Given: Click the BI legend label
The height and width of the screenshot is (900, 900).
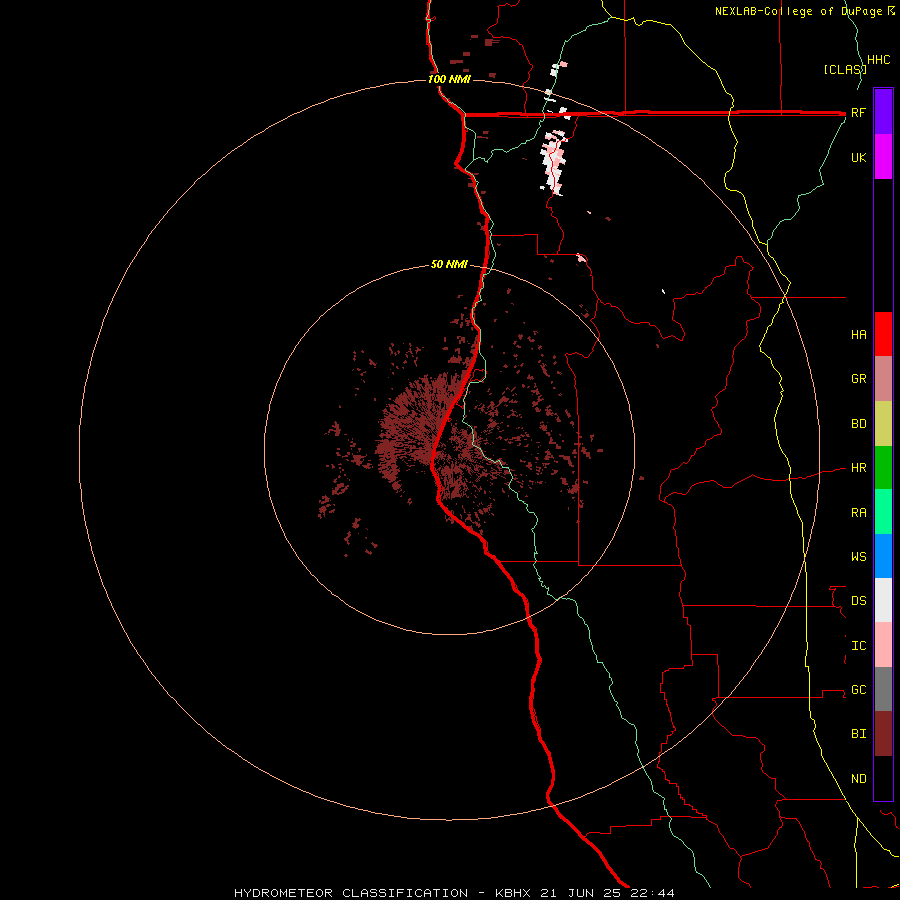Looking at the screenshot, I should (x=858, y=734).
